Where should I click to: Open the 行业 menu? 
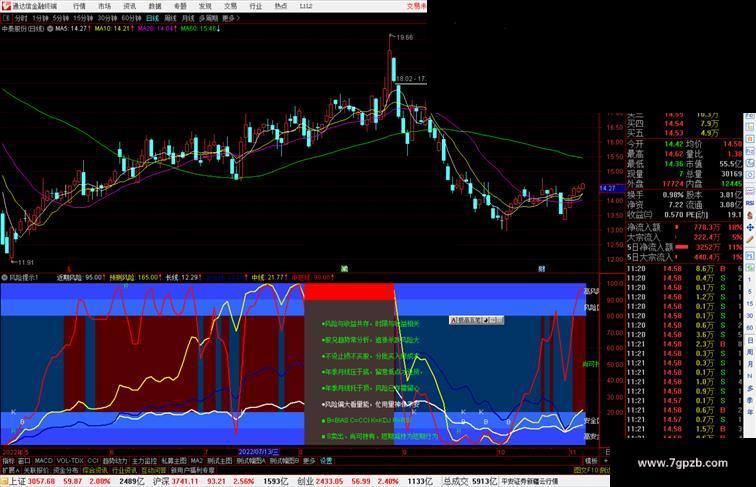255,6
